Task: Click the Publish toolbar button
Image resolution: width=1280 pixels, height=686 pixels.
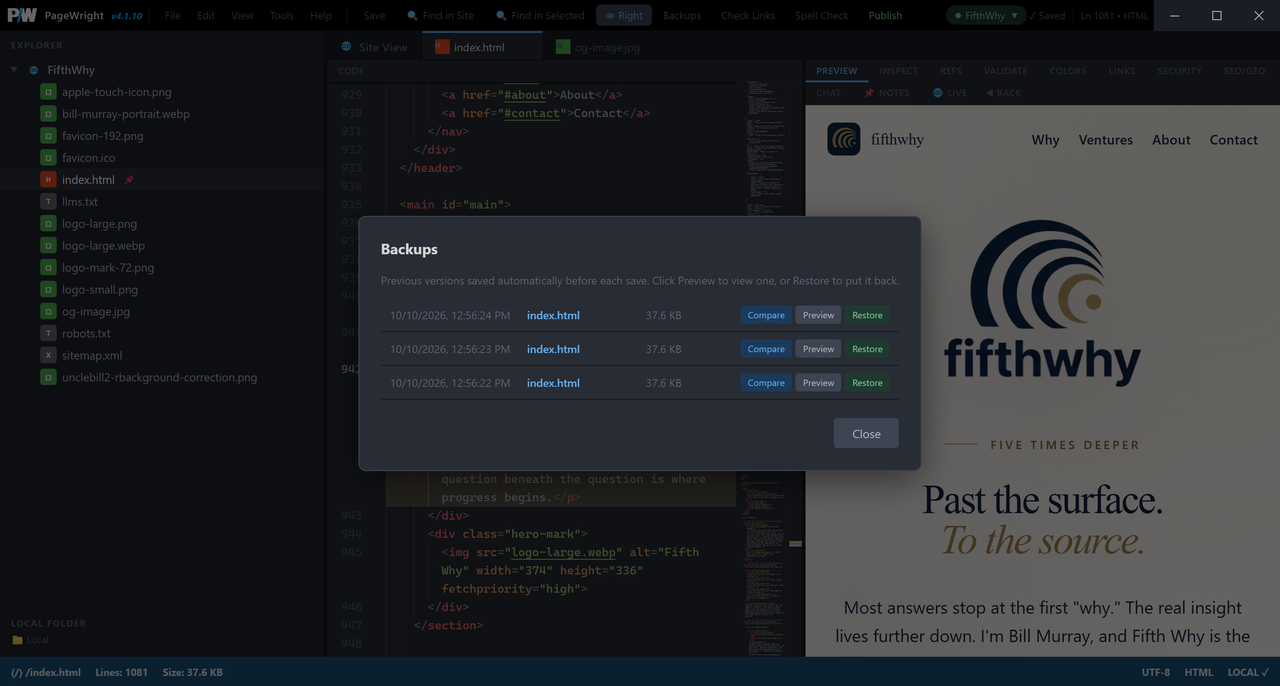Action: click(x=885, y=16)
